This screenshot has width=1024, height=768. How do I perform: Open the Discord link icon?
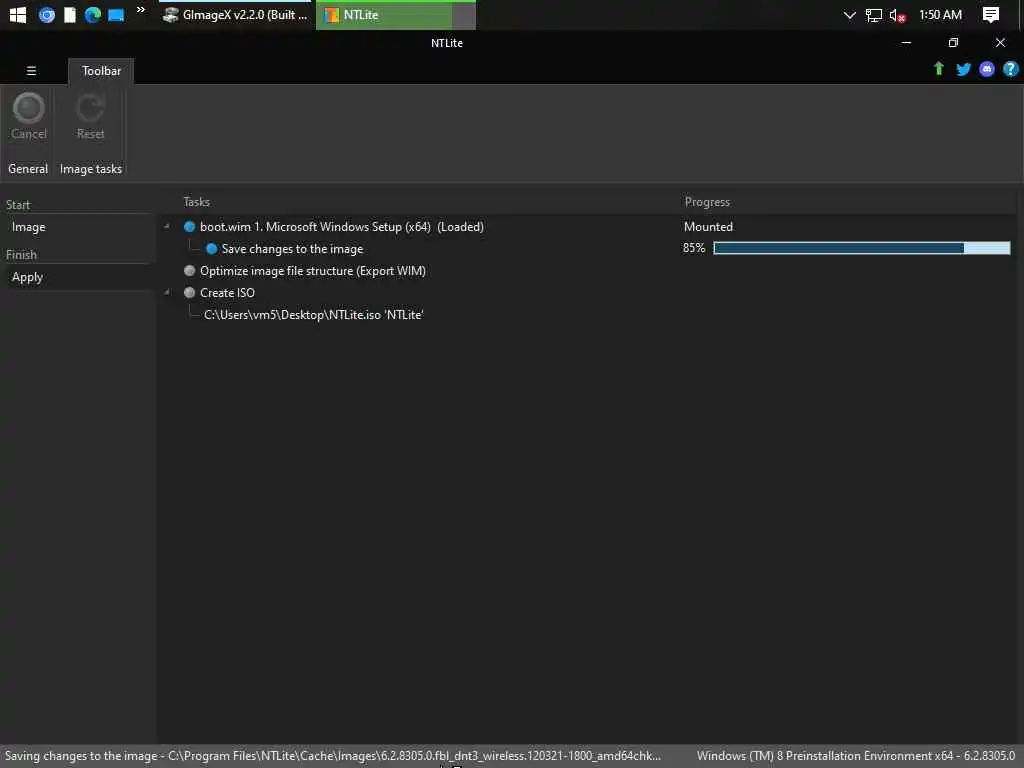(987, 69)
